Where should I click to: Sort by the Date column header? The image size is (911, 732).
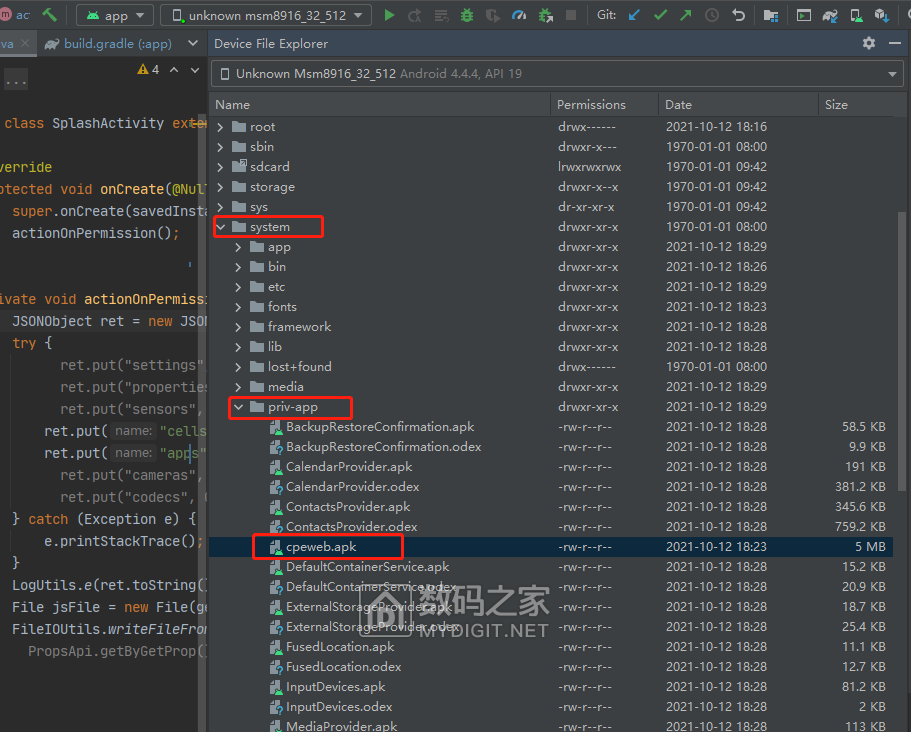(738, 105)
